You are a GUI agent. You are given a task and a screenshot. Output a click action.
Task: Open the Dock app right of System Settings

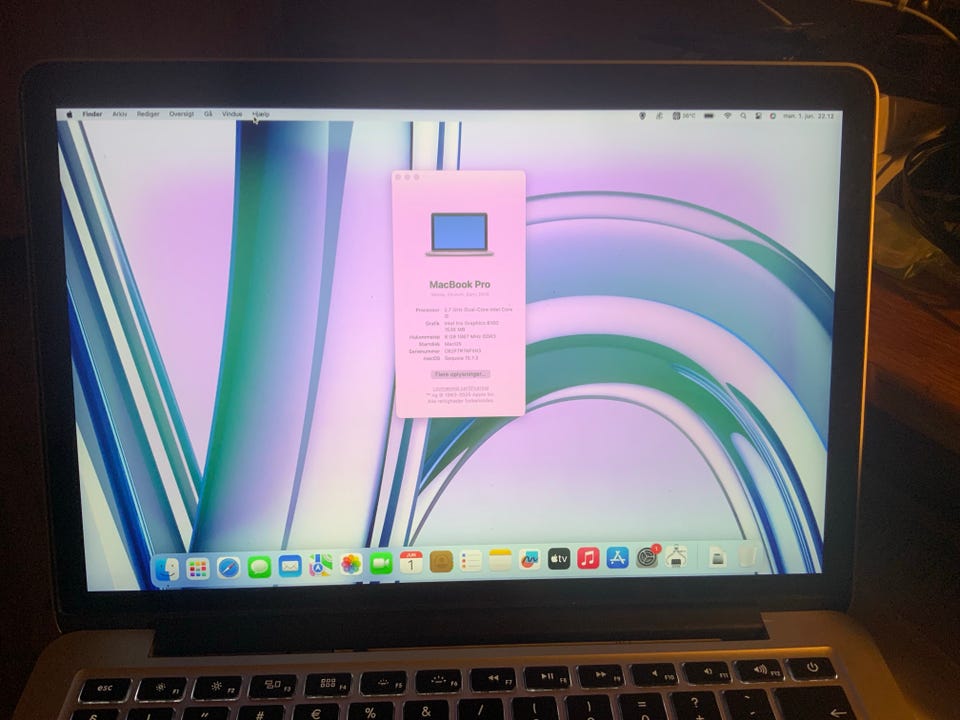[676, 557]
